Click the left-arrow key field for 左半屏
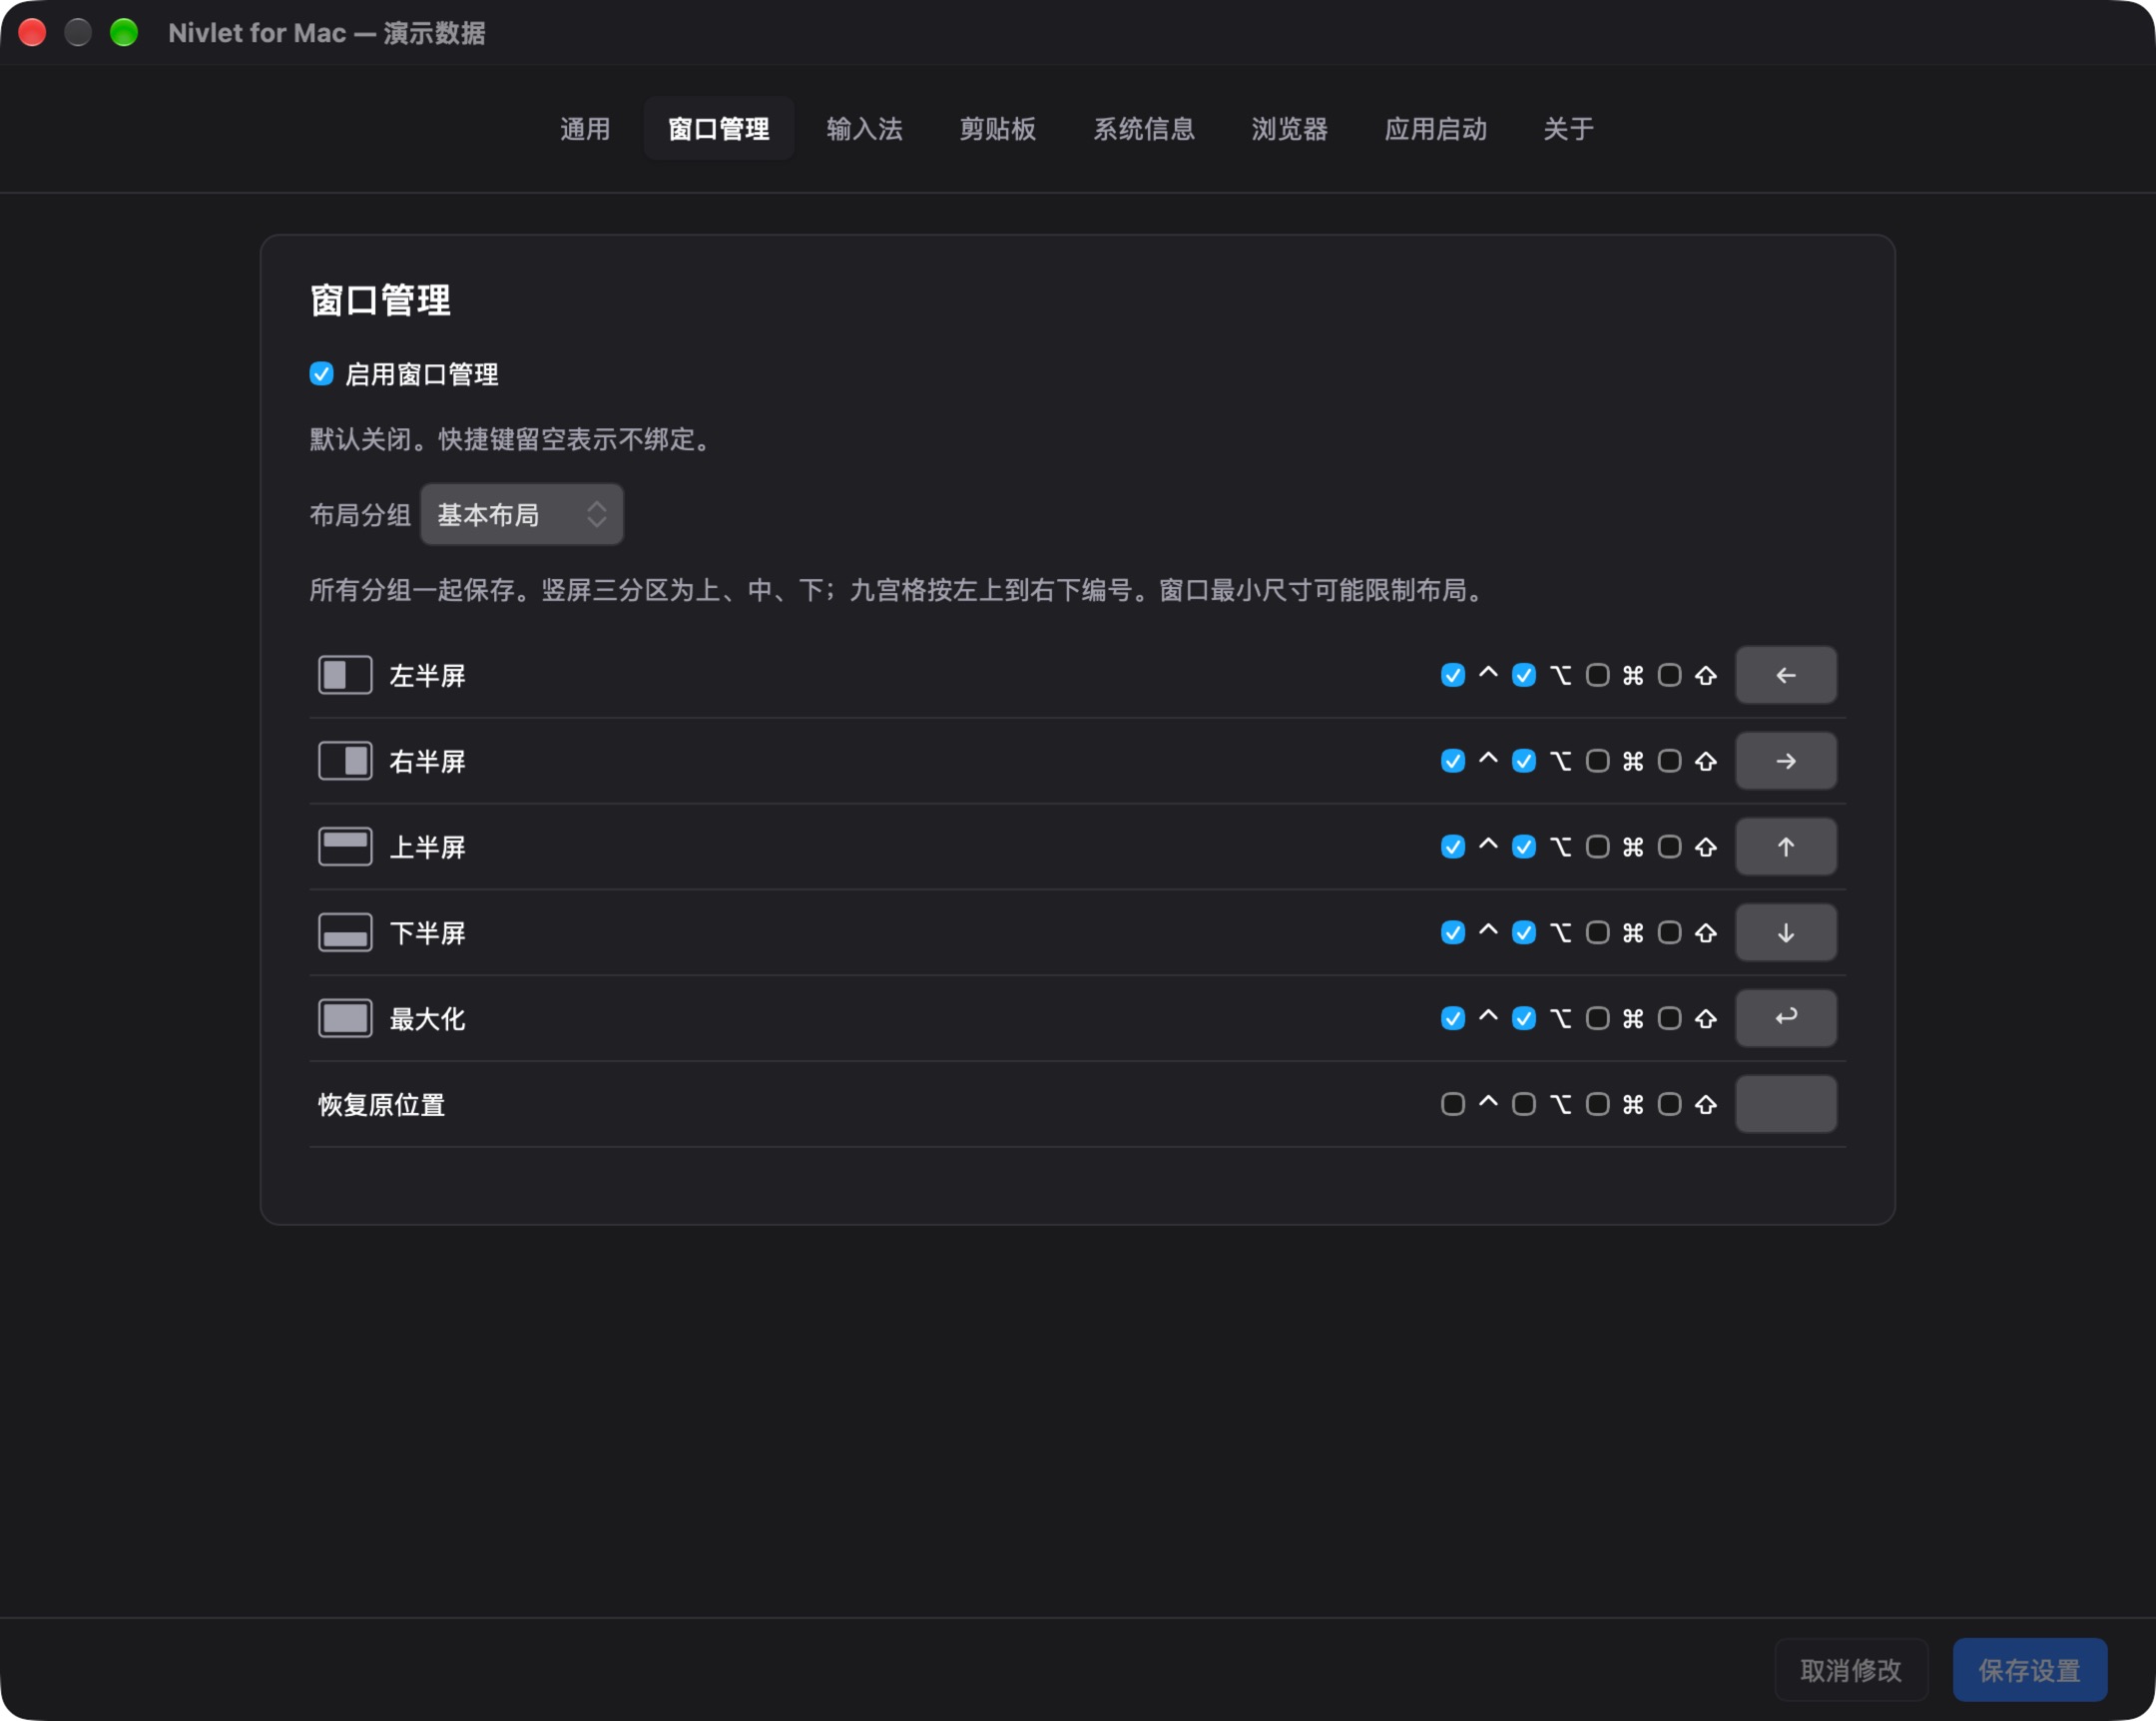 pyautogui.click(x=1785, y=675)
